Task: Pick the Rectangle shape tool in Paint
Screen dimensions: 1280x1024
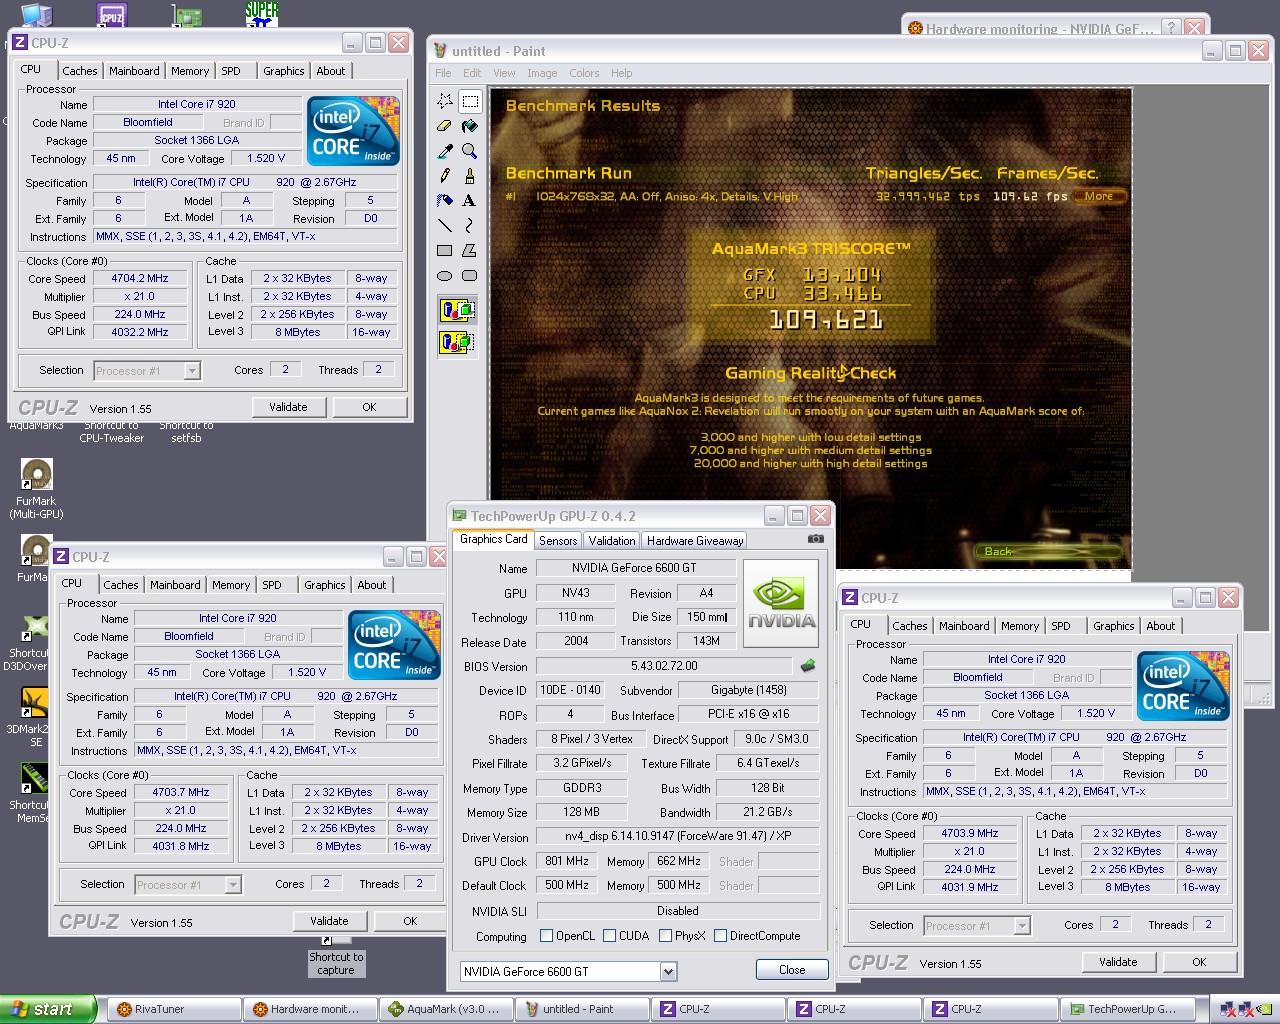Action: click(x=445, y=250)
